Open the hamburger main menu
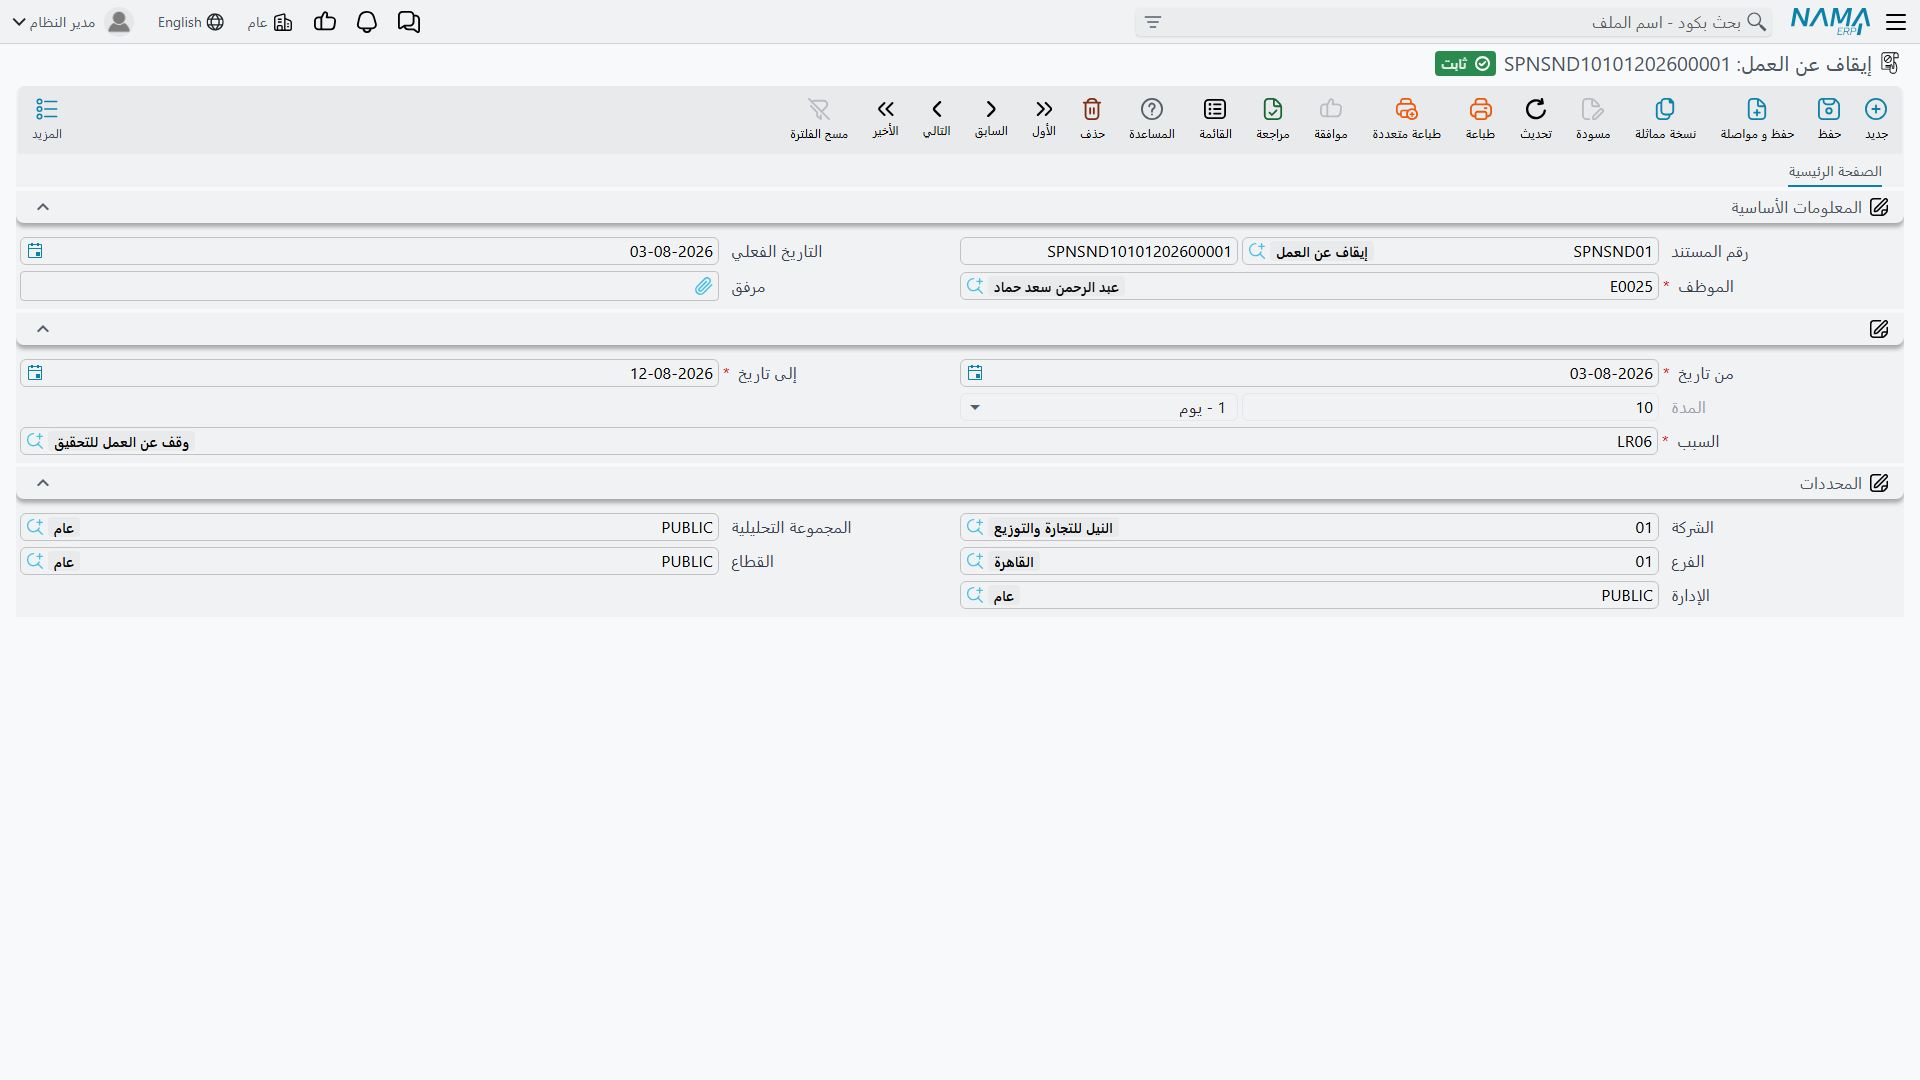1920x1080 pixels. 1896,22
